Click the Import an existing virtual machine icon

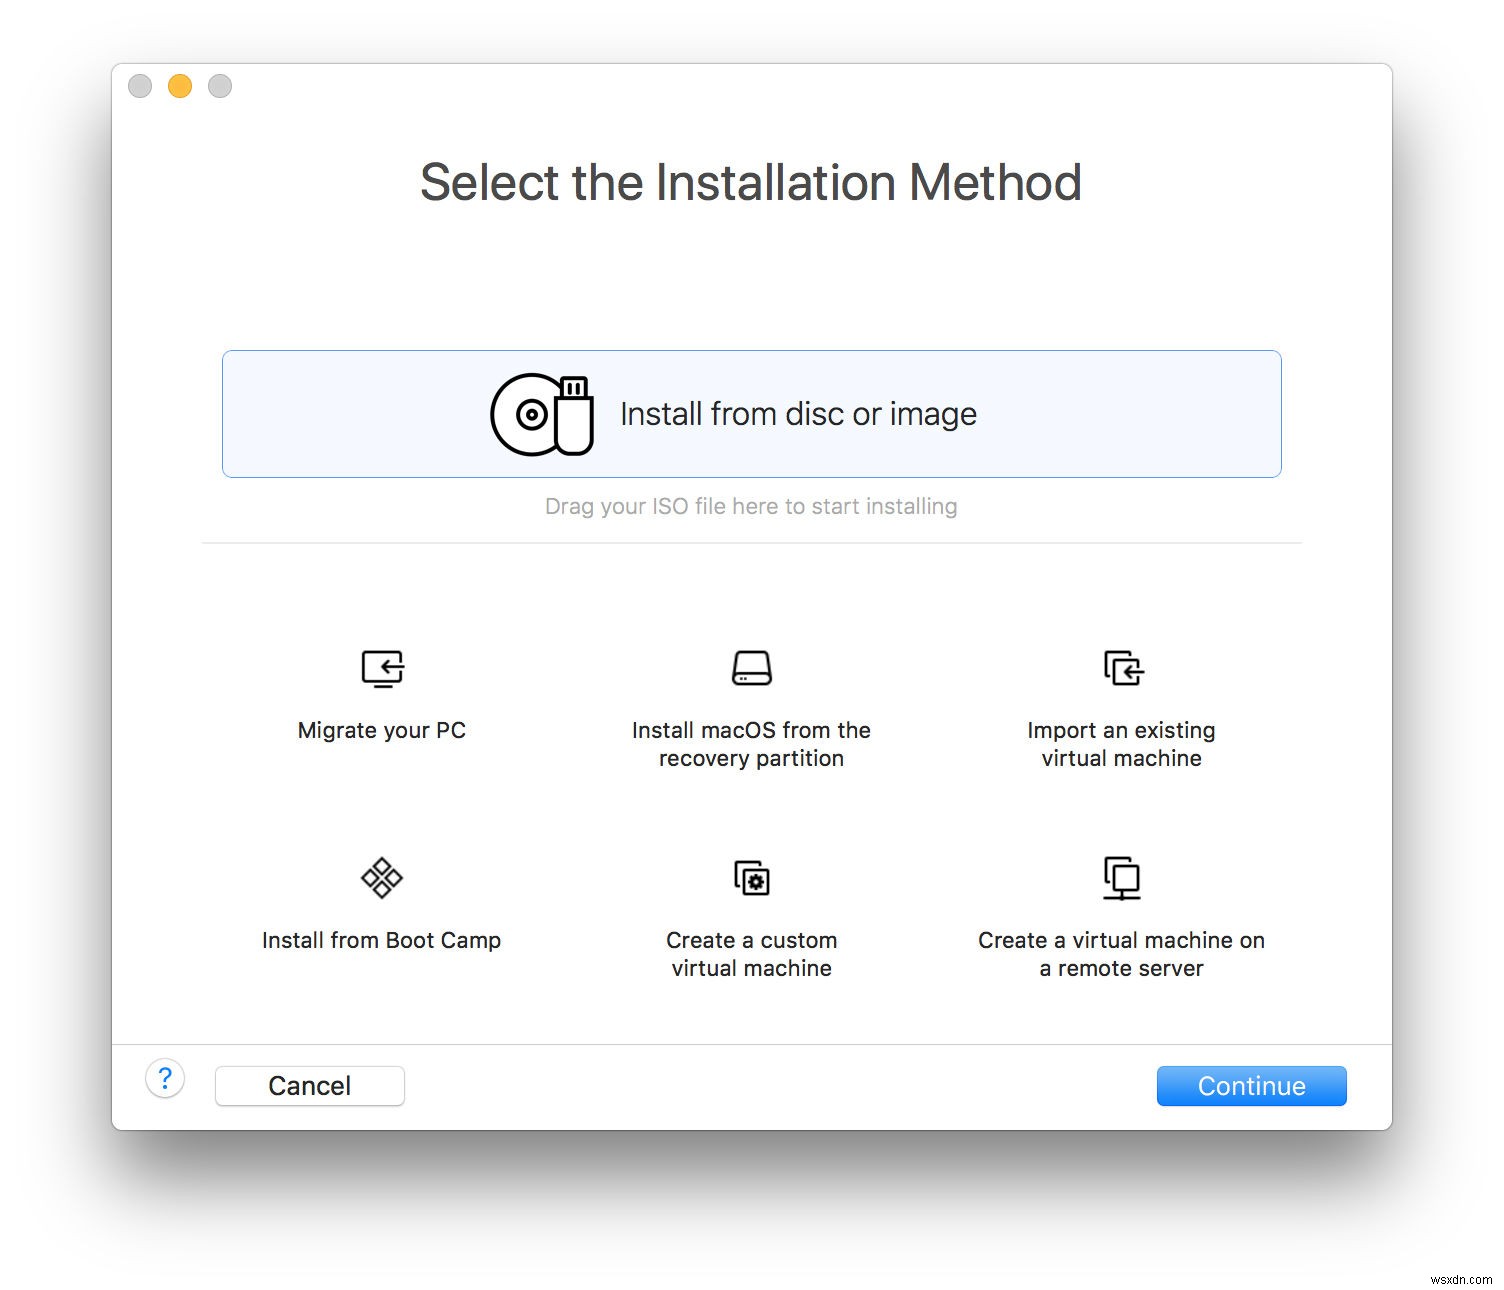pyautogui.click(x=1122, y=668)
